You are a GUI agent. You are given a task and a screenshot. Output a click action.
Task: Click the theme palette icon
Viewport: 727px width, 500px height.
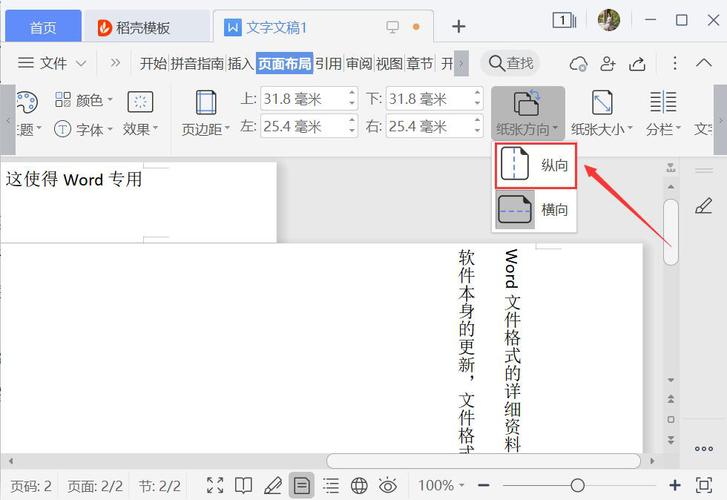(27, 102)
